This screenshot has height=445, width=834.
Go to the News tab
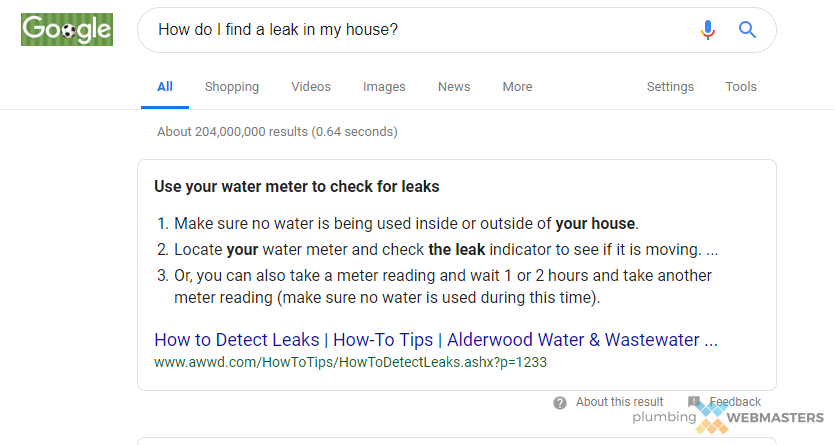[454, 87]
